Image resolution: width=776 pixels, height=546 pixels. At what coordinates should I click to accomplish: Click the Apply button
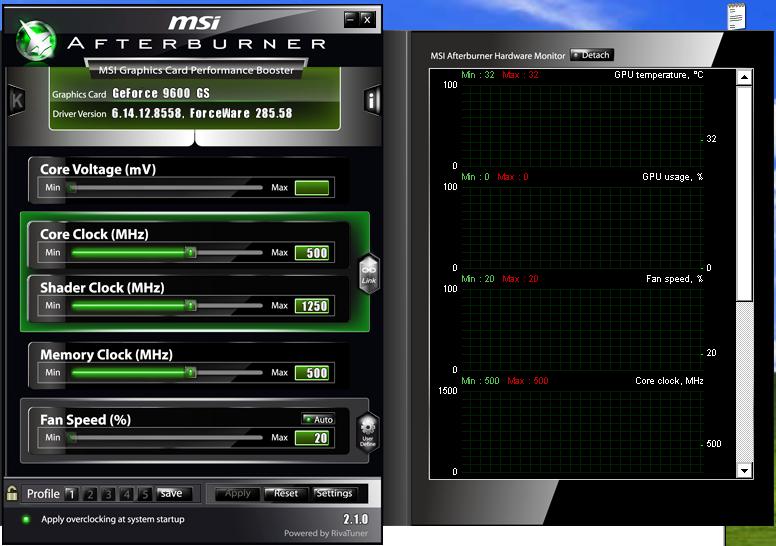pos(238,494)
